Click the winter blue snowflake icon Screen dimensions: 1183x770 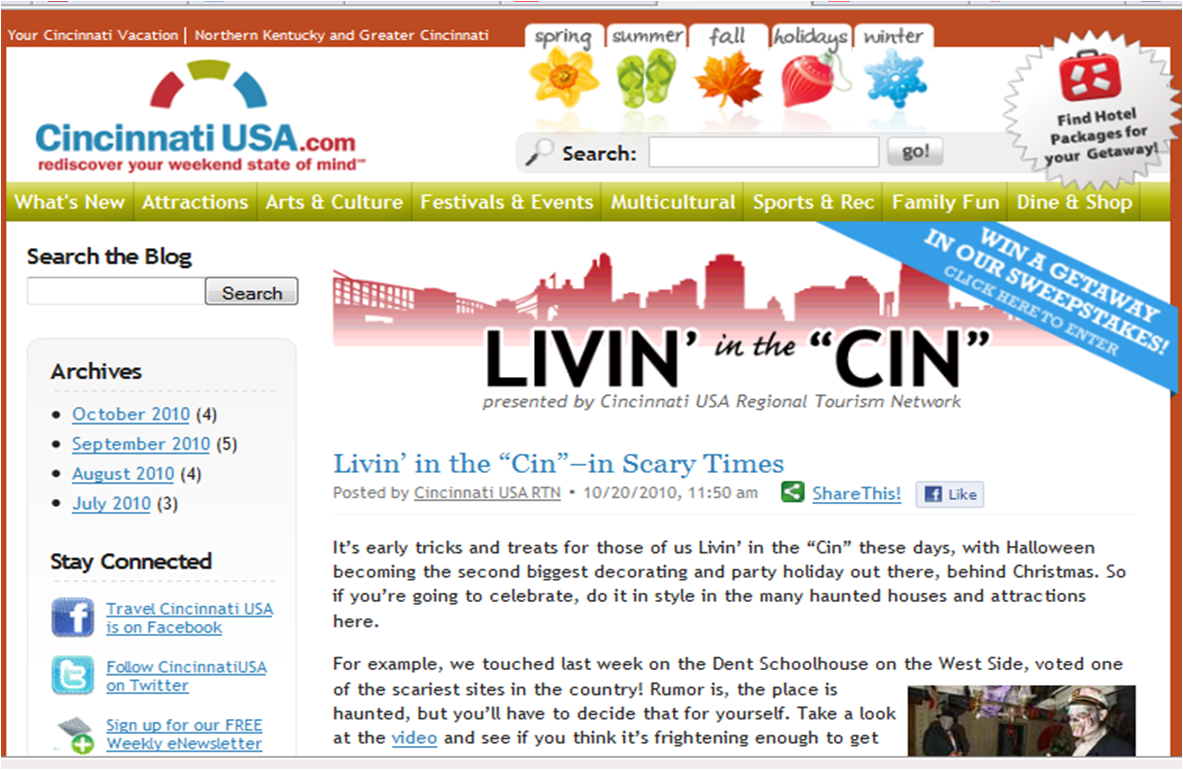pos(895,78)
